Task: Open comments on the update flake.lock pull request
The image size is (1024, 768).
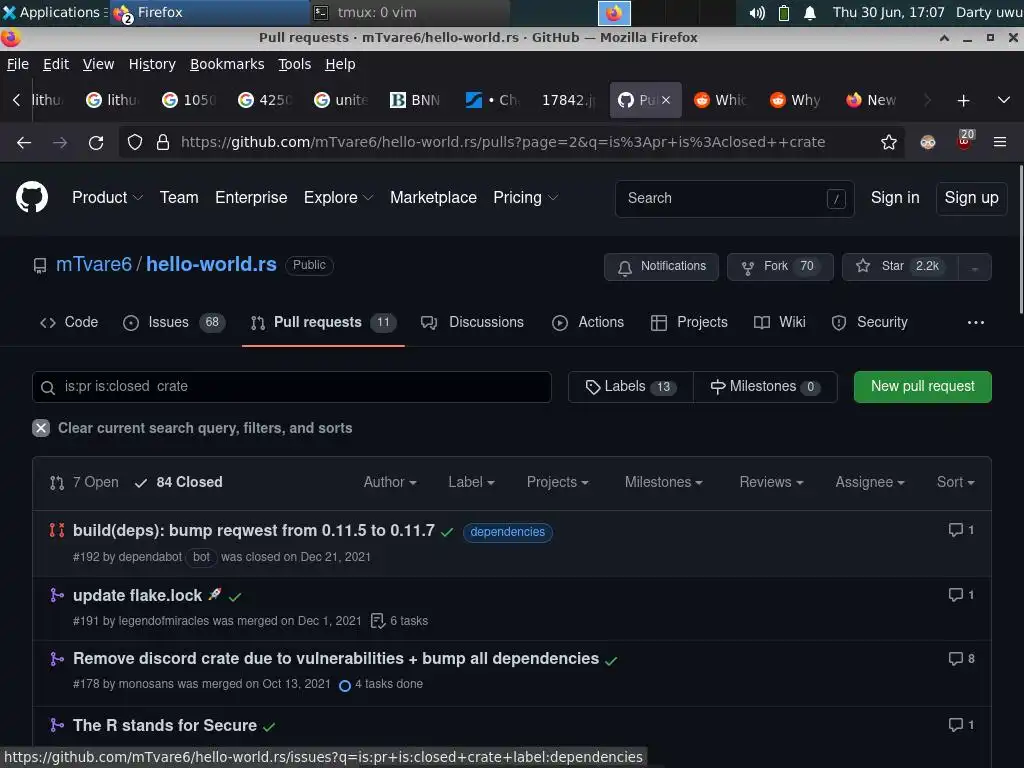Action: 961,594
